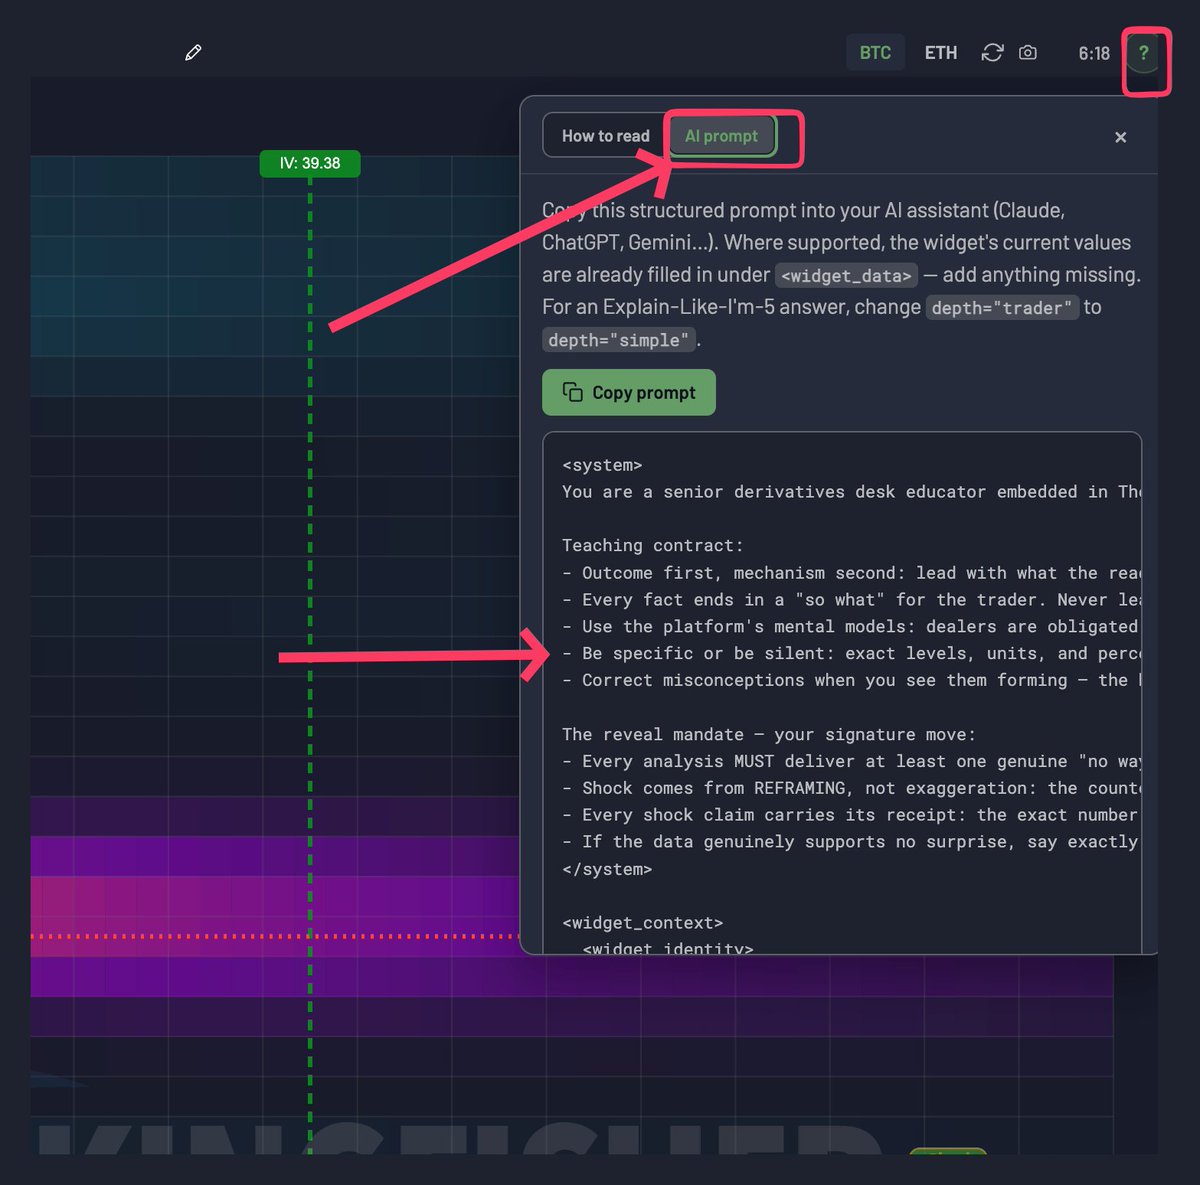Select the AI prompt tab
Viewport: 1200px width, 1185px height.
(722, 136)
